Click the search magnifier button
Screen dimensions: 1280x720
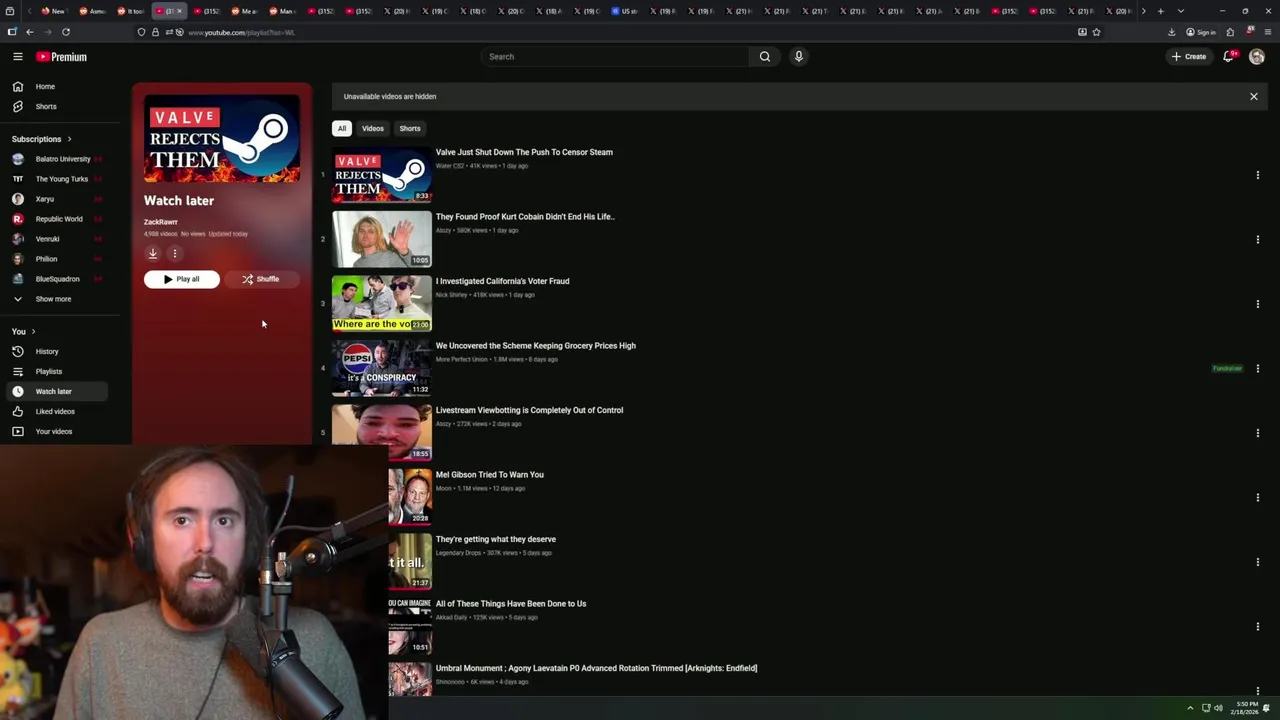[765, 57]
